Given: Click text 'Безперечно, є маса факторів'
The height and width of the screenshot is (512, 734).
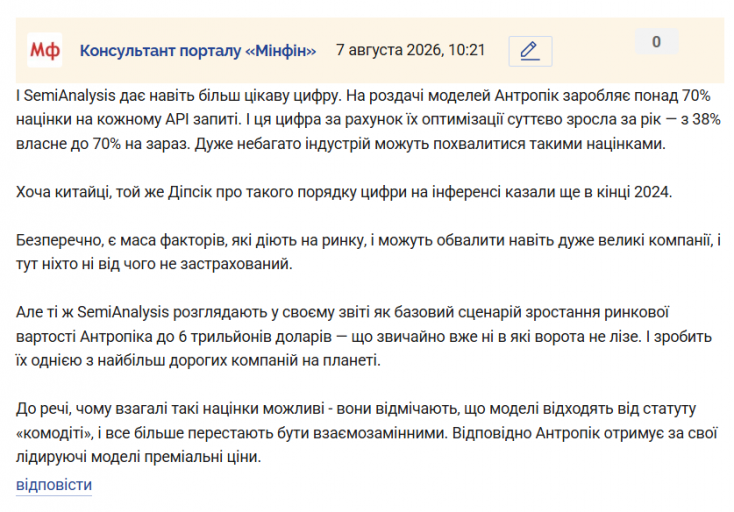Looking at the screenshot, I should [x=121, y=240].
